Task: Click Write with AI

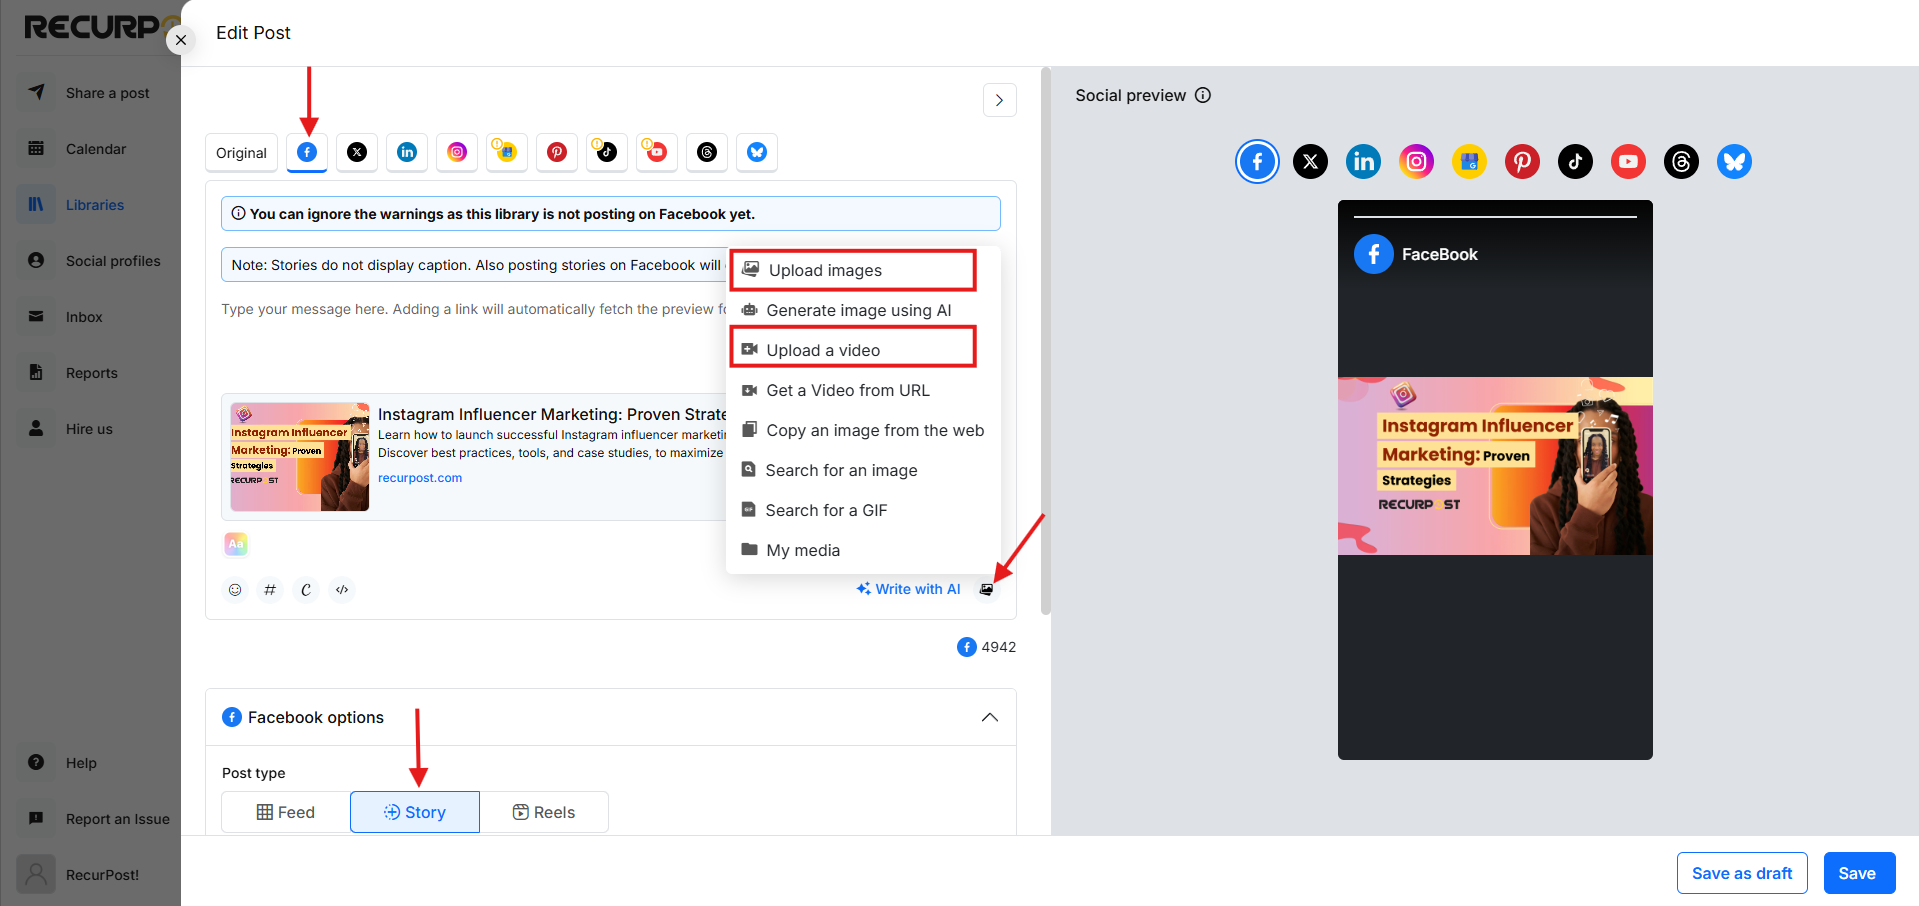Action: click(908, 589)
